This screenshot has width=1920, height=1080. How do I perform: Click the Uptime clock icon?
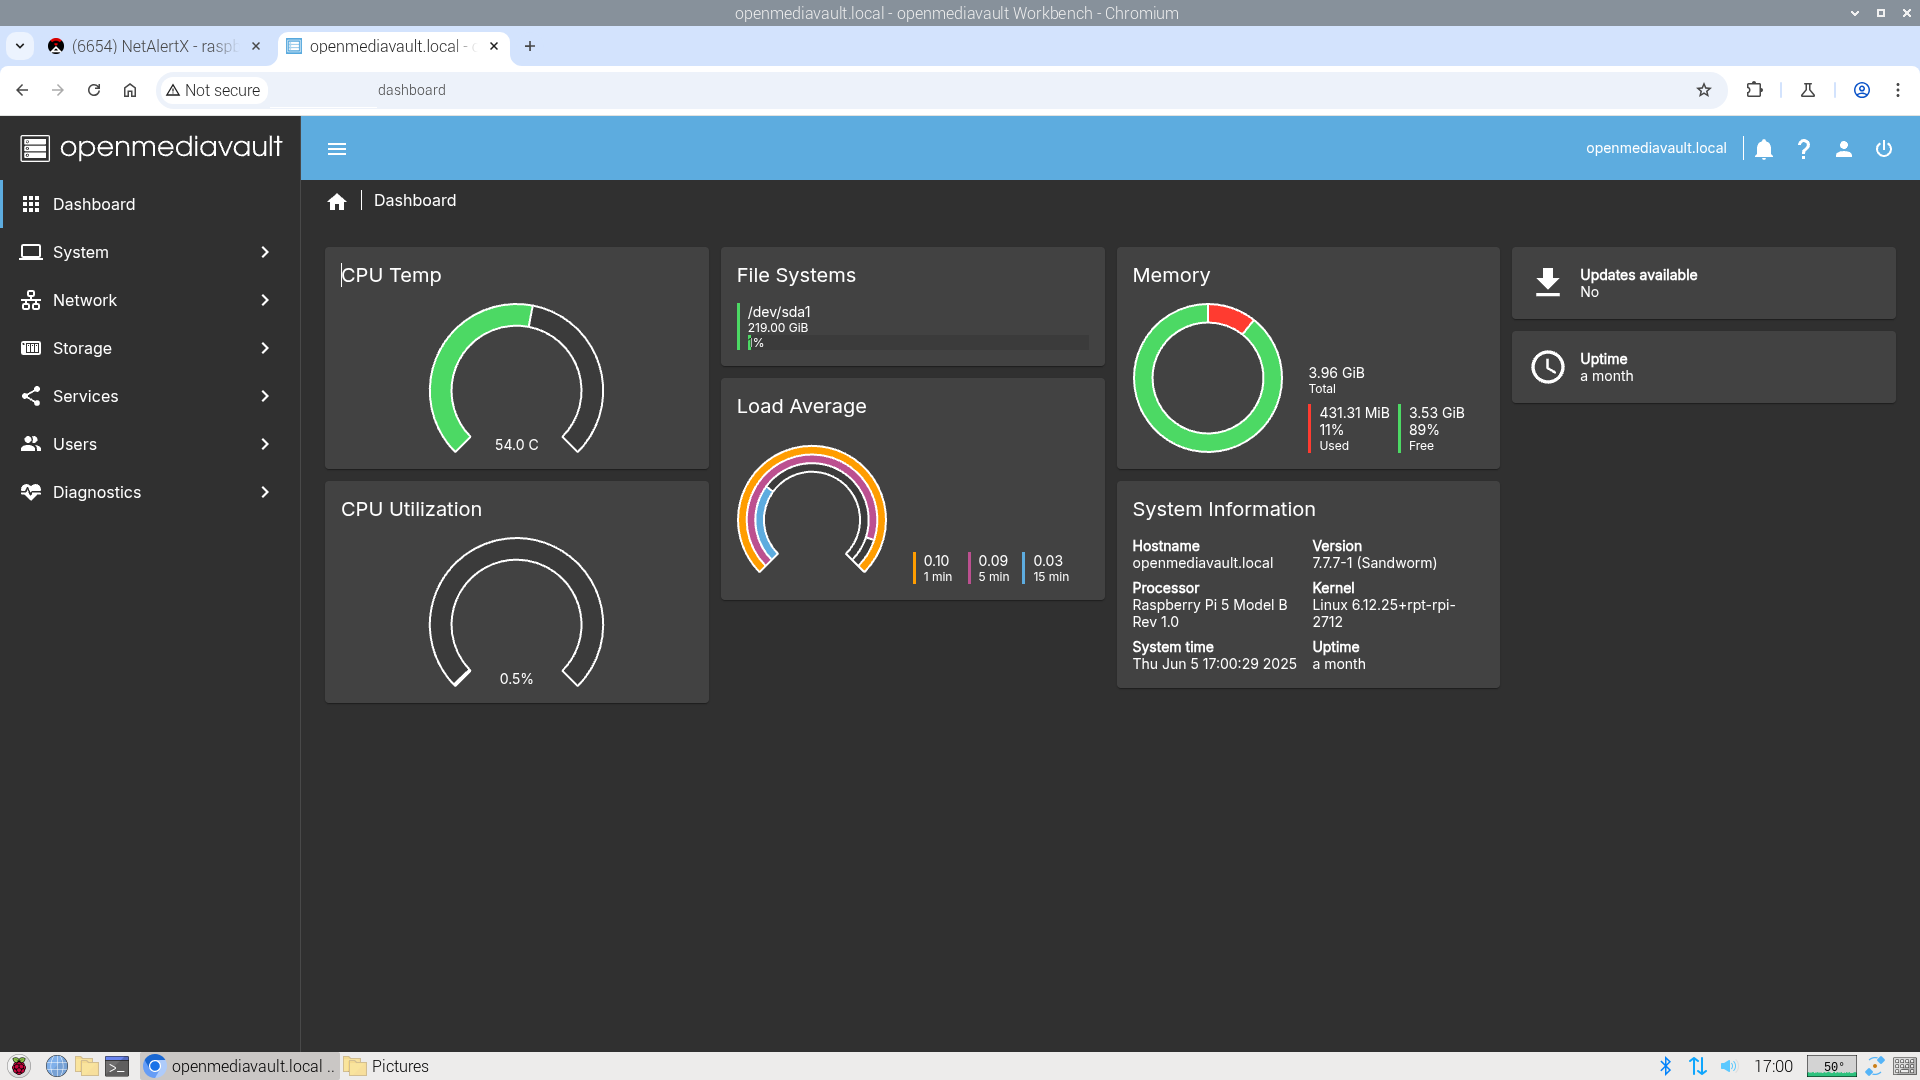[1548, 367]
